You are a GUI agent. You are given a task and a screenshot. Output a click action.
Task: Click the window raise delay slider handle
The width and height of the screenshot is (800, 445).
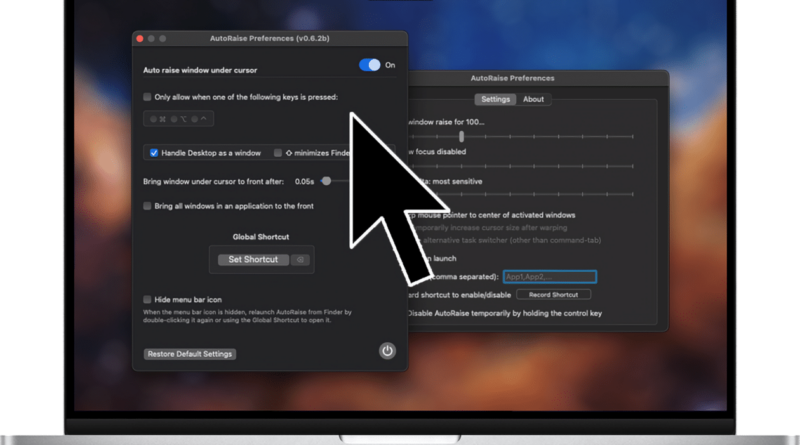(461, 136)
